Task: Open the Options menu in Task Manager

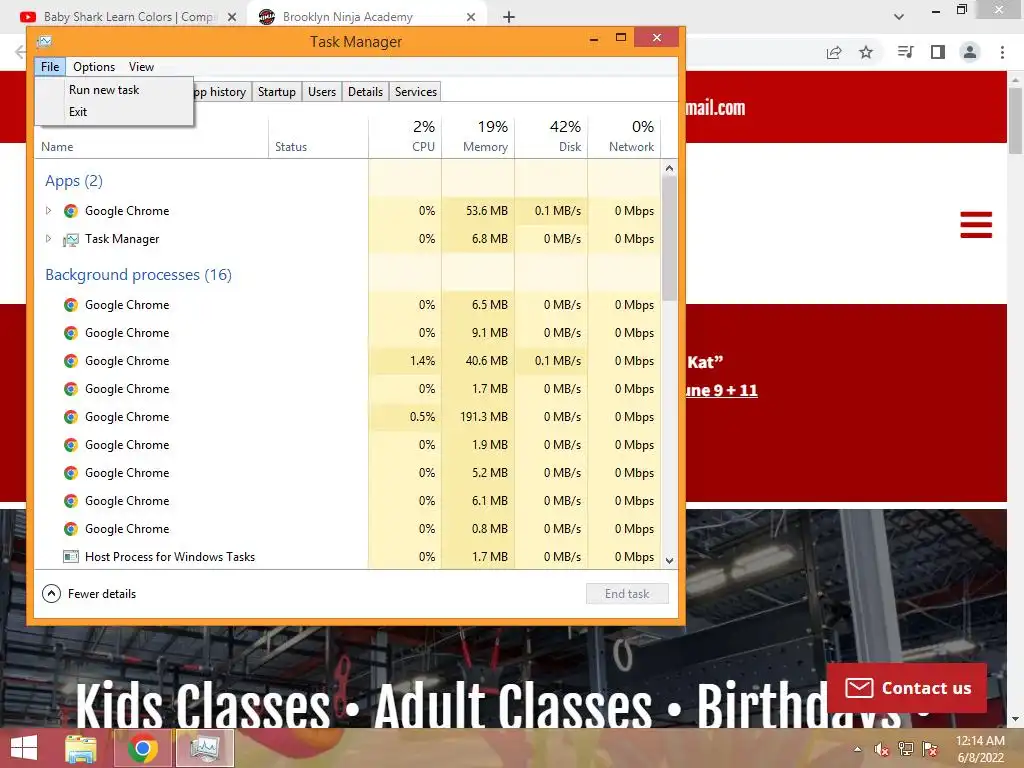Action: [93, 67]
